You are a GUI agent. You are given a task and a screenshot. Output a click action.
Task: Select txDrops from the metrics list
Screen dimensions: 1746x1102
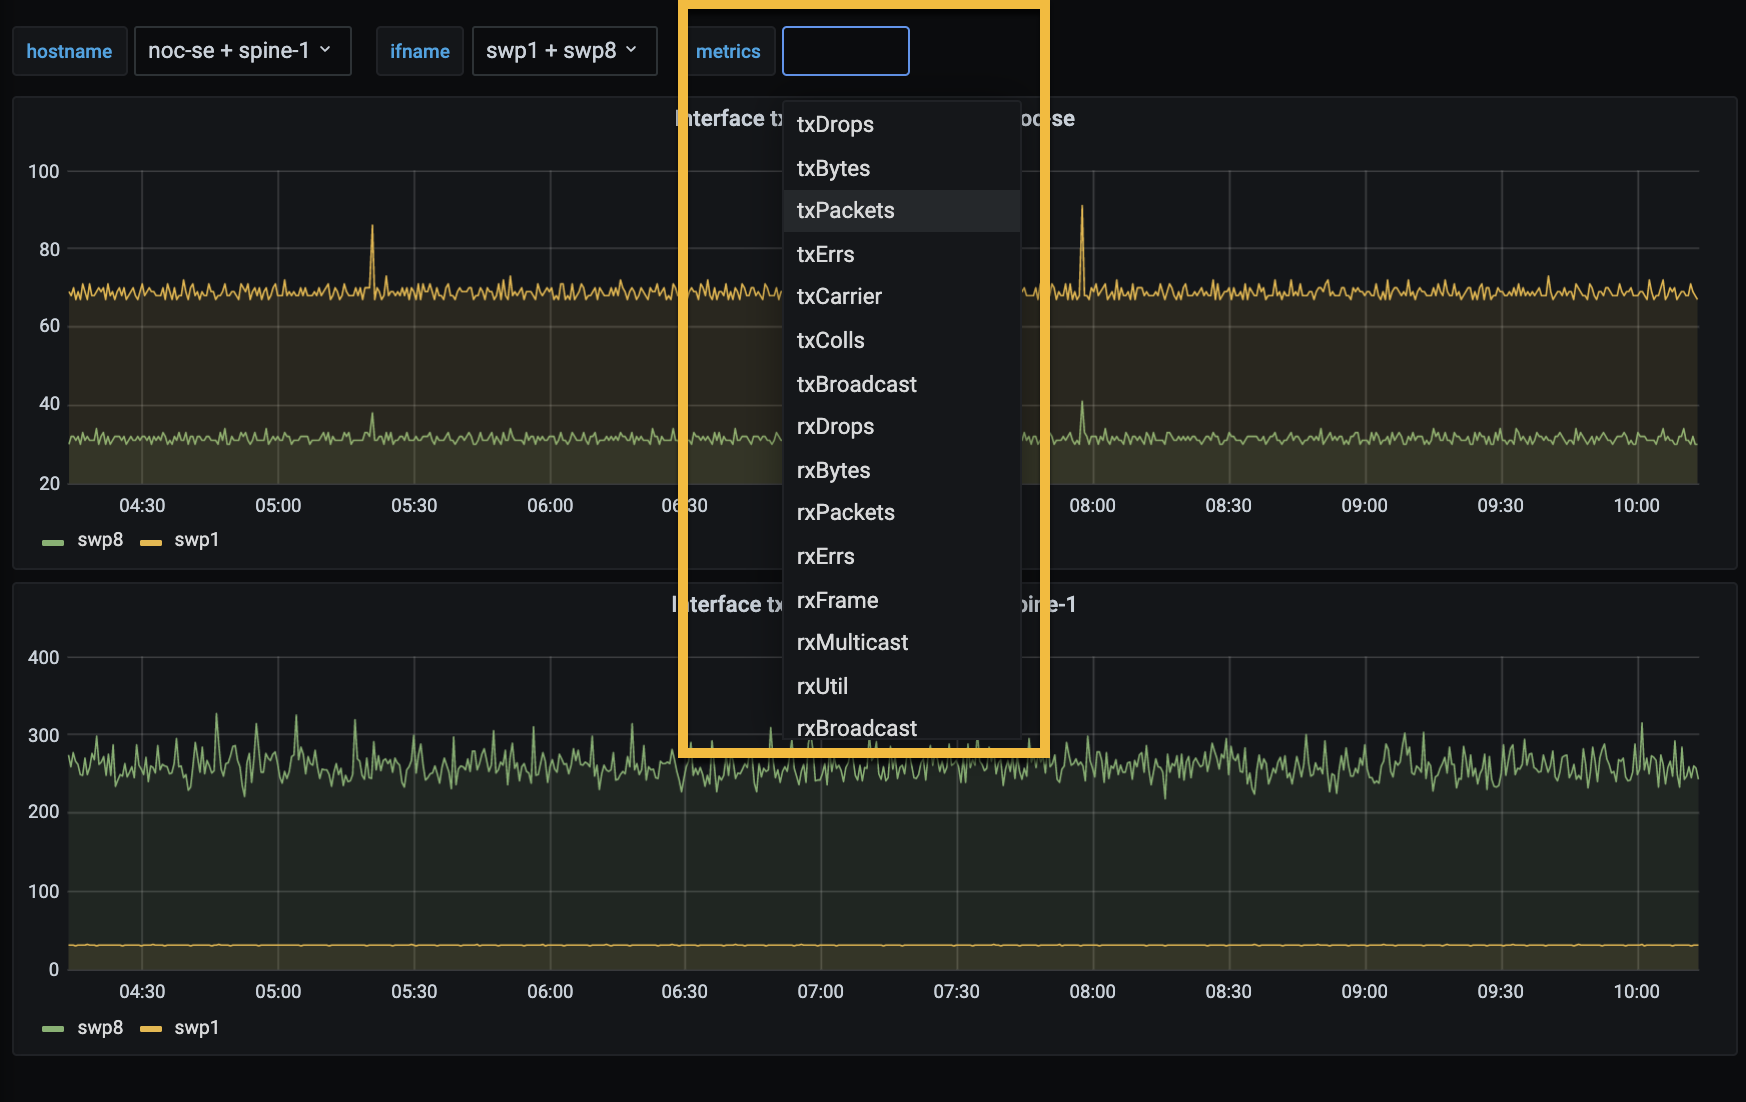coord(835,124)
